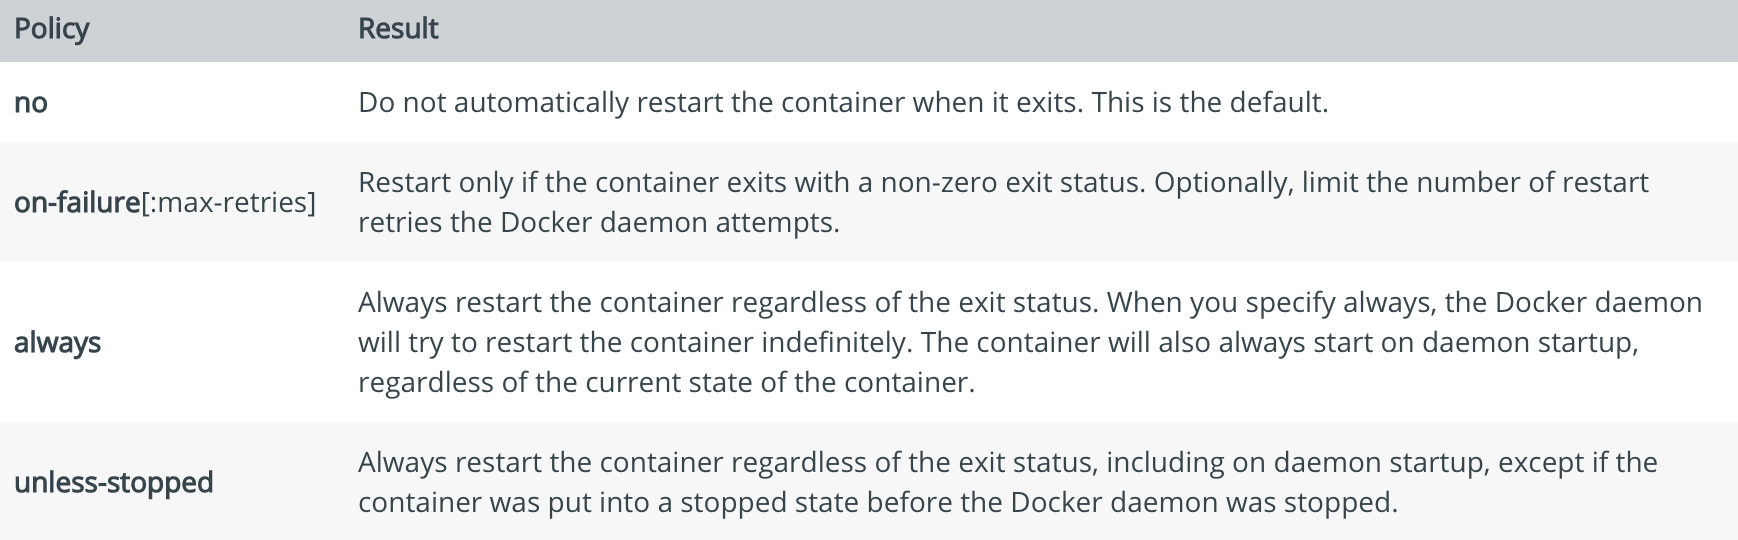Screen dimensions: 1738x540
Task: Click the on-failure policy name
Action: coord(78,202)
